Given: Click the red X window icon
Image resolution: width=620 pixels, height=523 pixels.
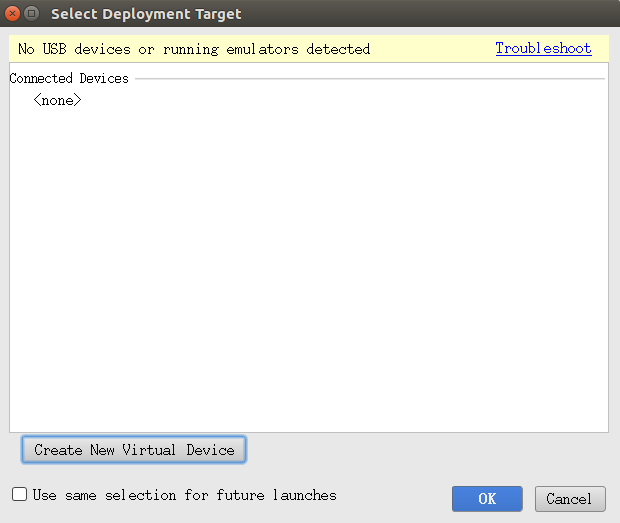Looking at the screenshot, I should point(12,14).
